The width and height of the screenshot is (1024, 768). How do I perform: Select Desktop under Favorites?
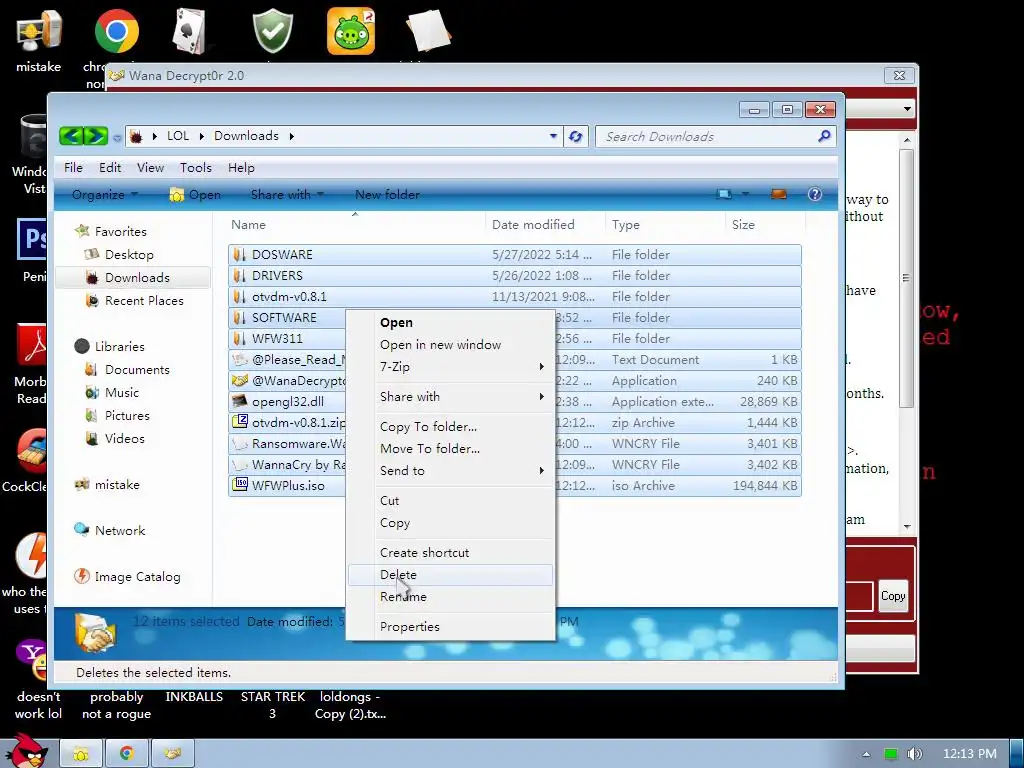point(129,255)
